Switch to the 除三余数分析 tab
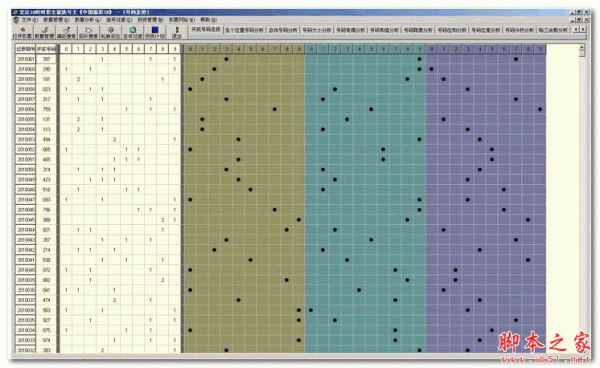Image resolution: width=600 pixels, height=368 pixels. (553, 30)
